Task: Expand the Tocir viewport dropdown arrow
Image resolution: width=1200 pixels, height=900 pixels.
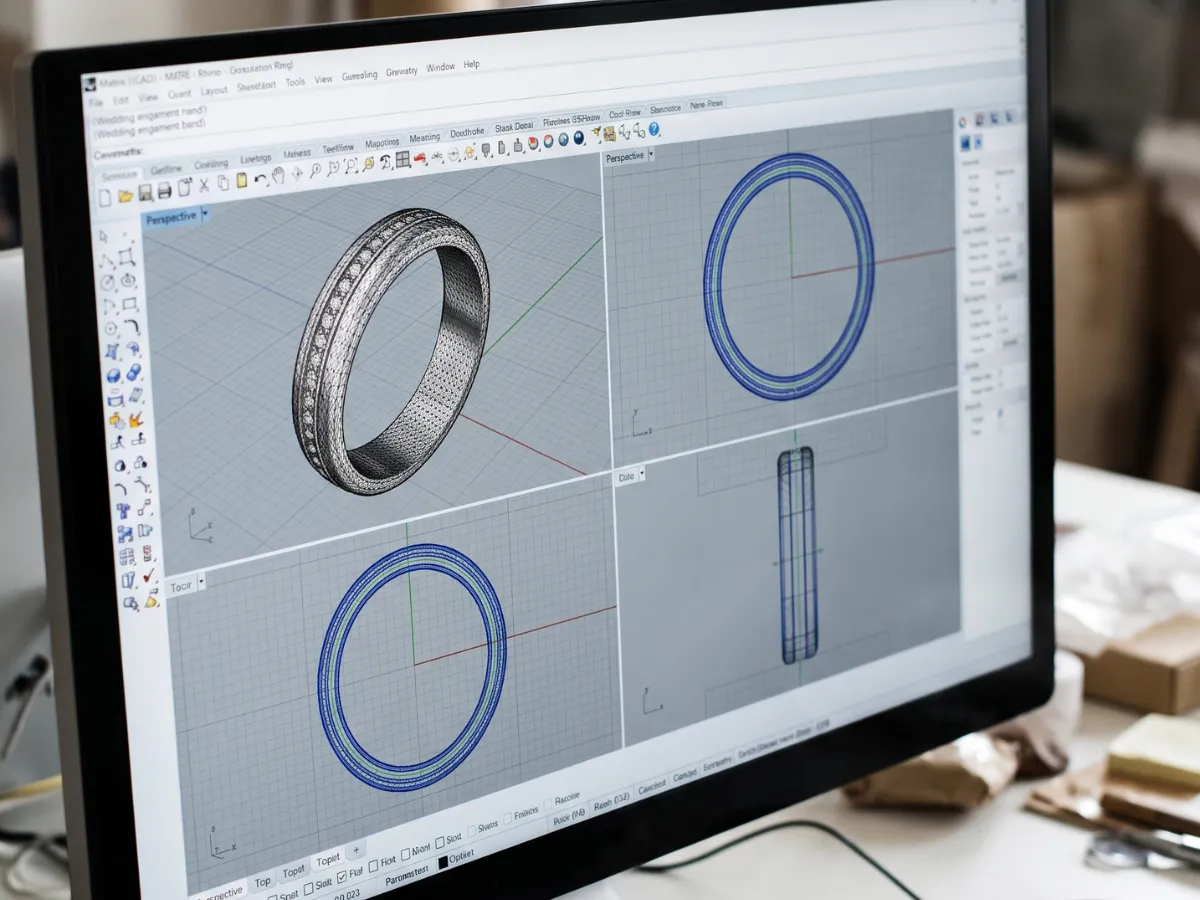Action: (201, 581)
